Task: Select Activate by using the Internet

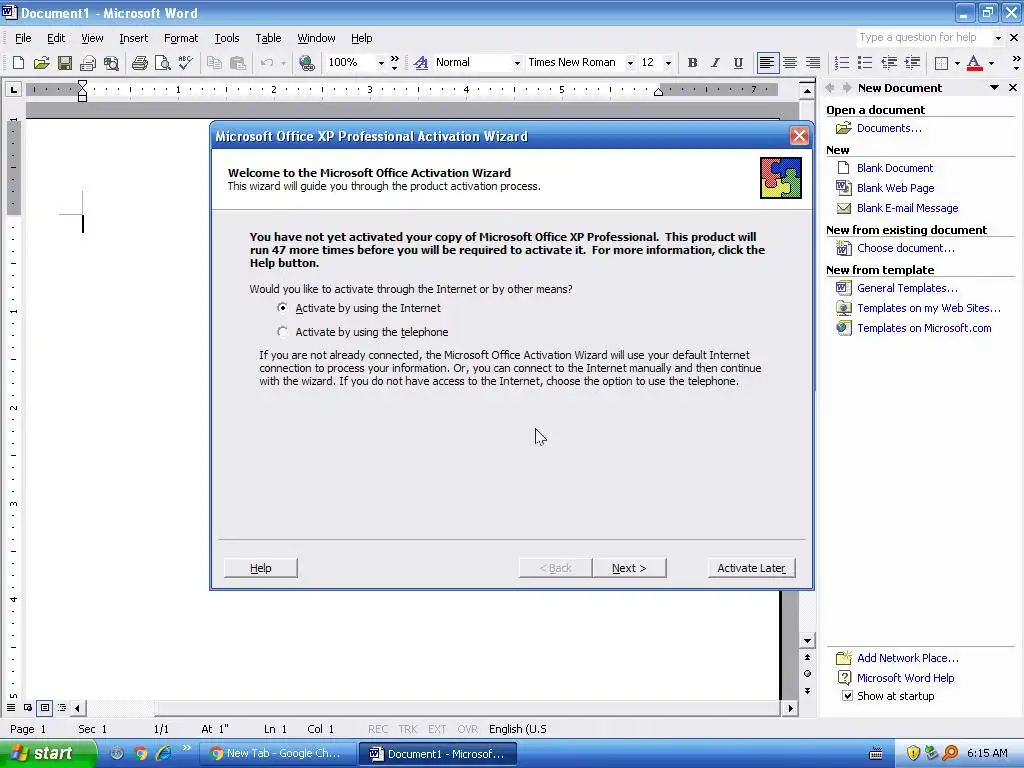Action: [282, 308]
